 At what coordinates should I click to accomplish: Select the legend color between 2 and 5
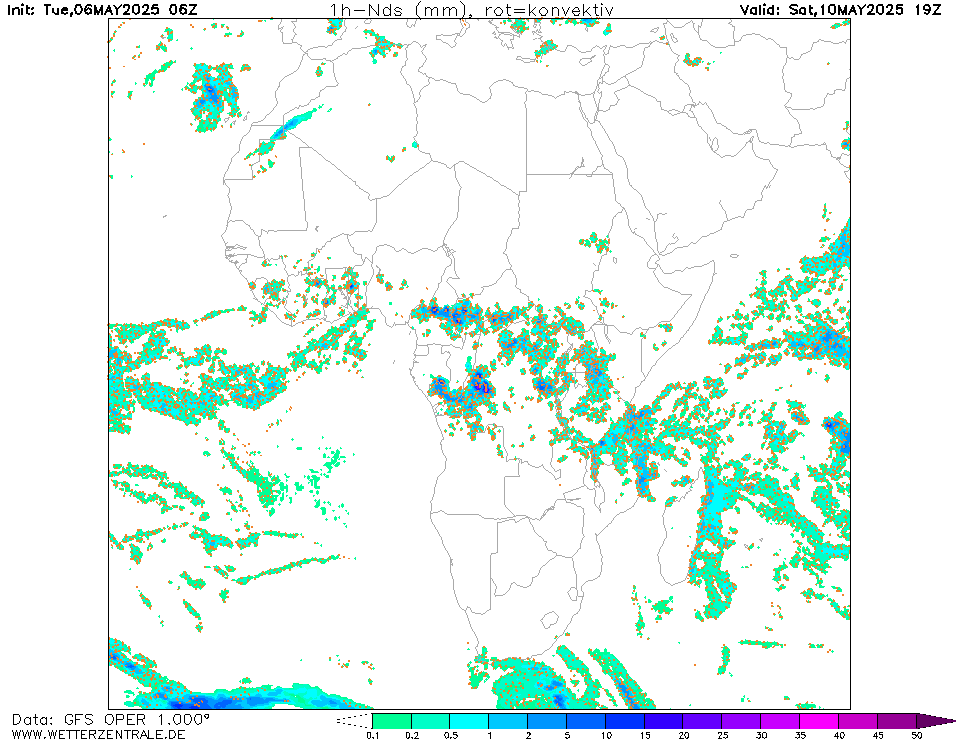click(547, 721)
